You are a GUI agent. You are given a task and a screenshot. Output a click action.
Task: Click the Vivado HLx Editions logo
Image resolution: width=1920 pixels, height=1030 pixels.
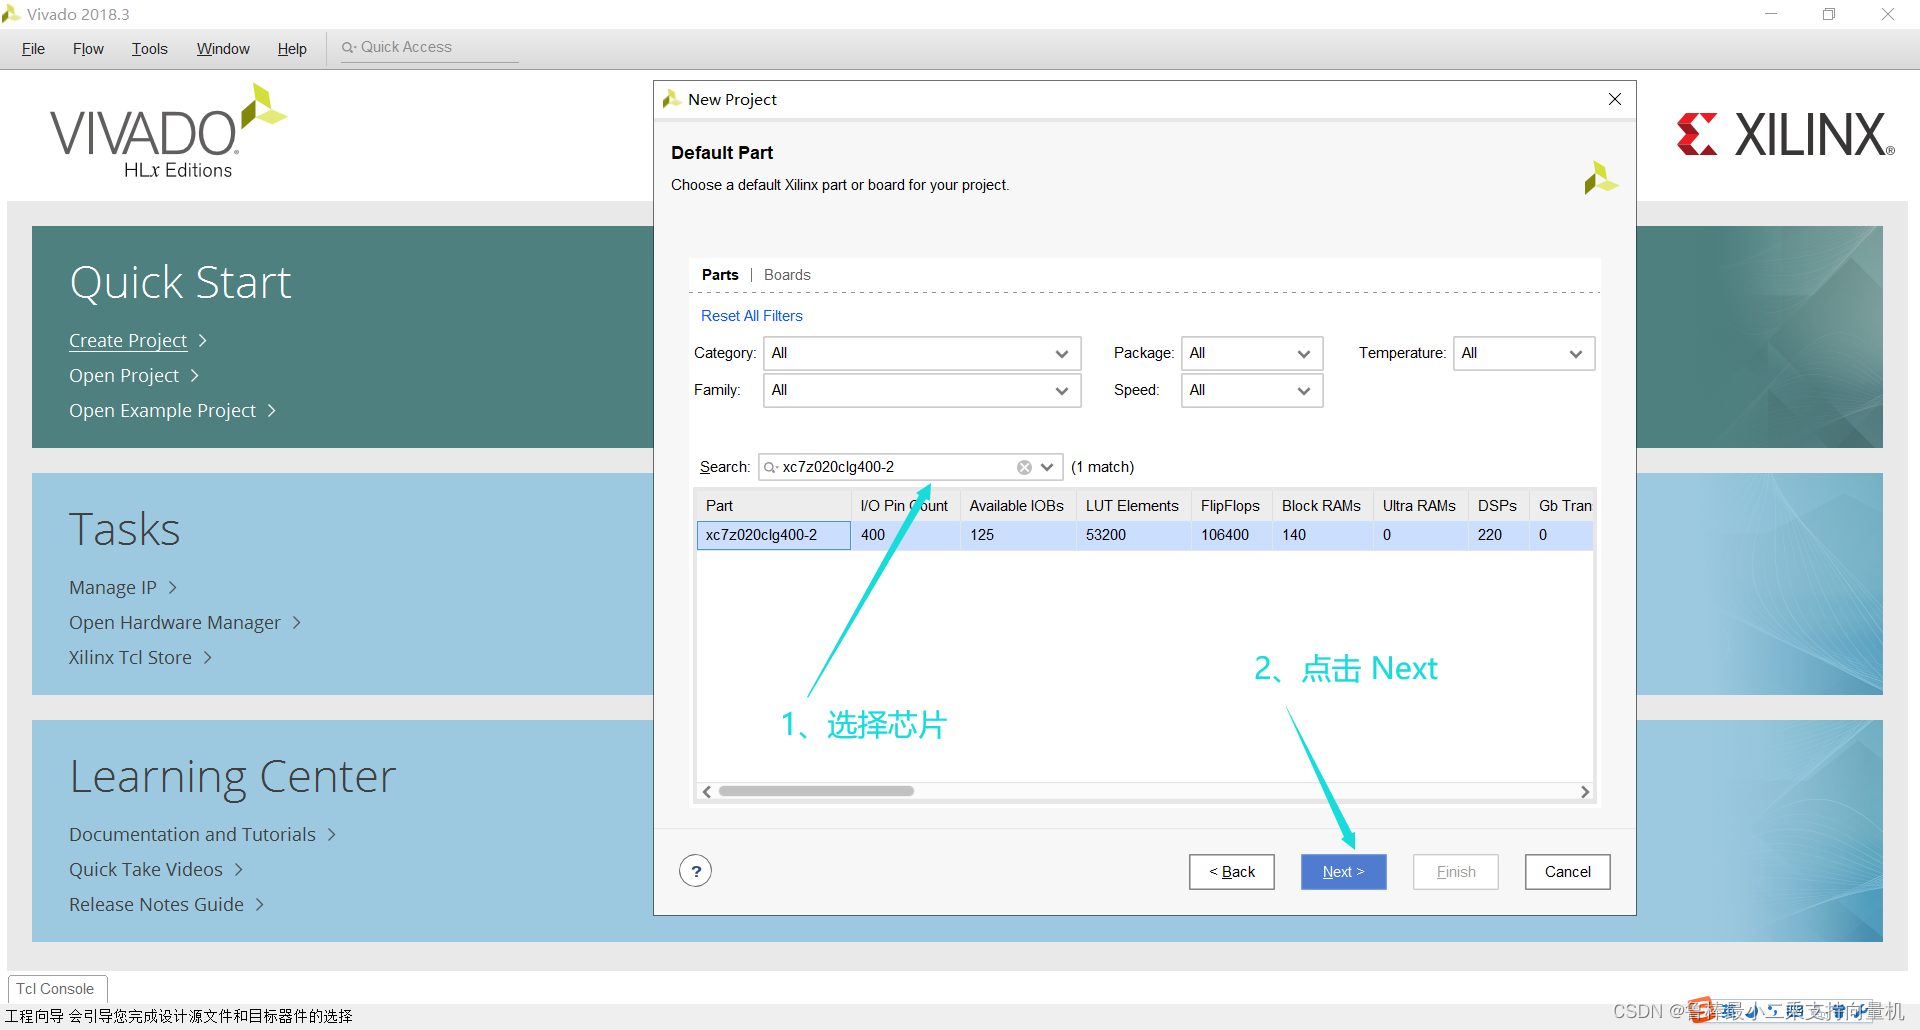168,131
